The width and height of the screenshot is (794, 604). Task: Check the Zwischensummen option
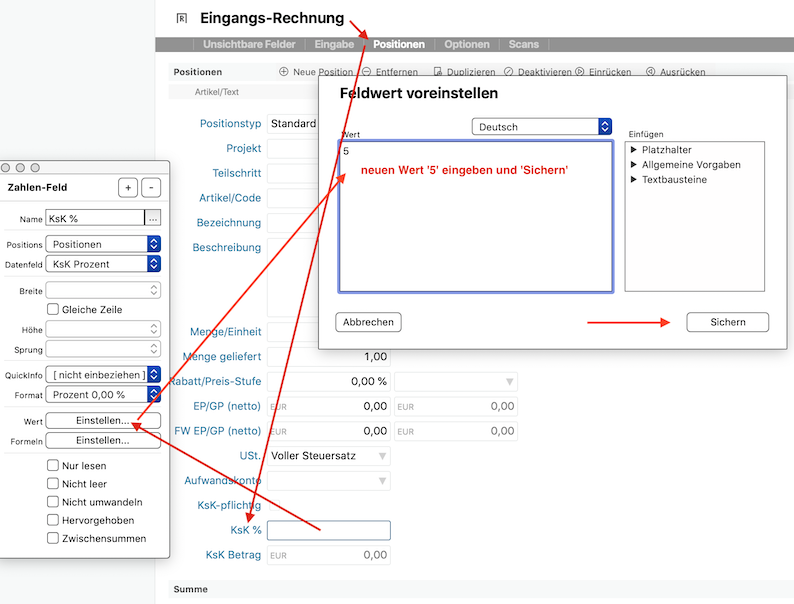[x=53, y=538]
